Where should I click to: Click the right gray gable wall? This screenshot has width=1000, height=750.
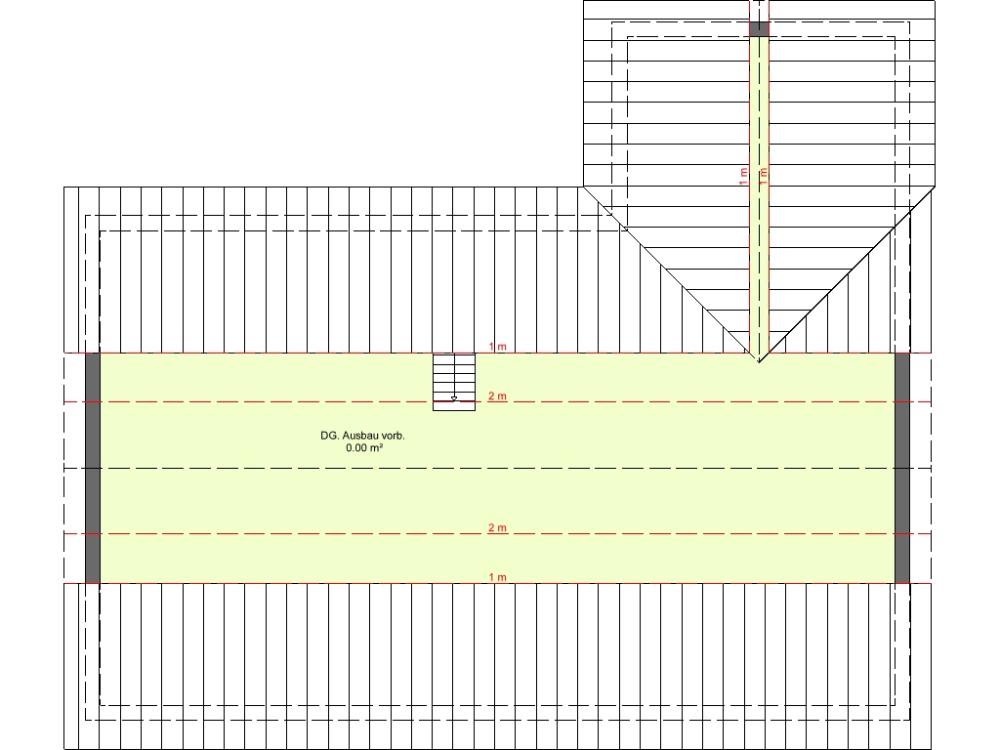(902, 467)
